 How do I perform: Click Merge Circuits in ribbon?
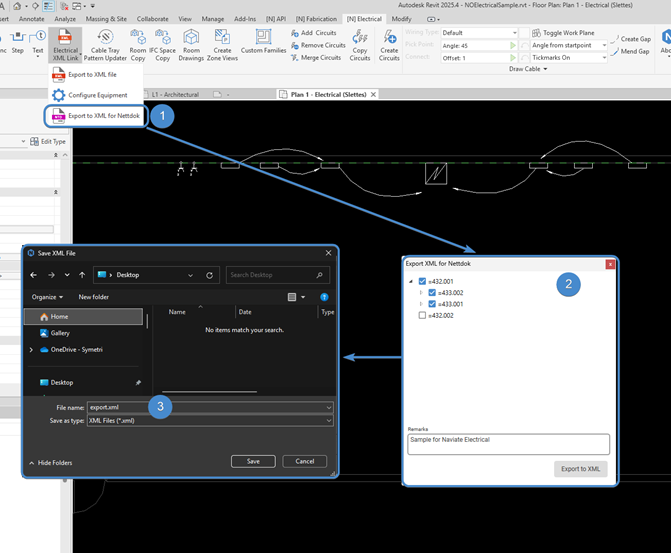pos(316,57)
